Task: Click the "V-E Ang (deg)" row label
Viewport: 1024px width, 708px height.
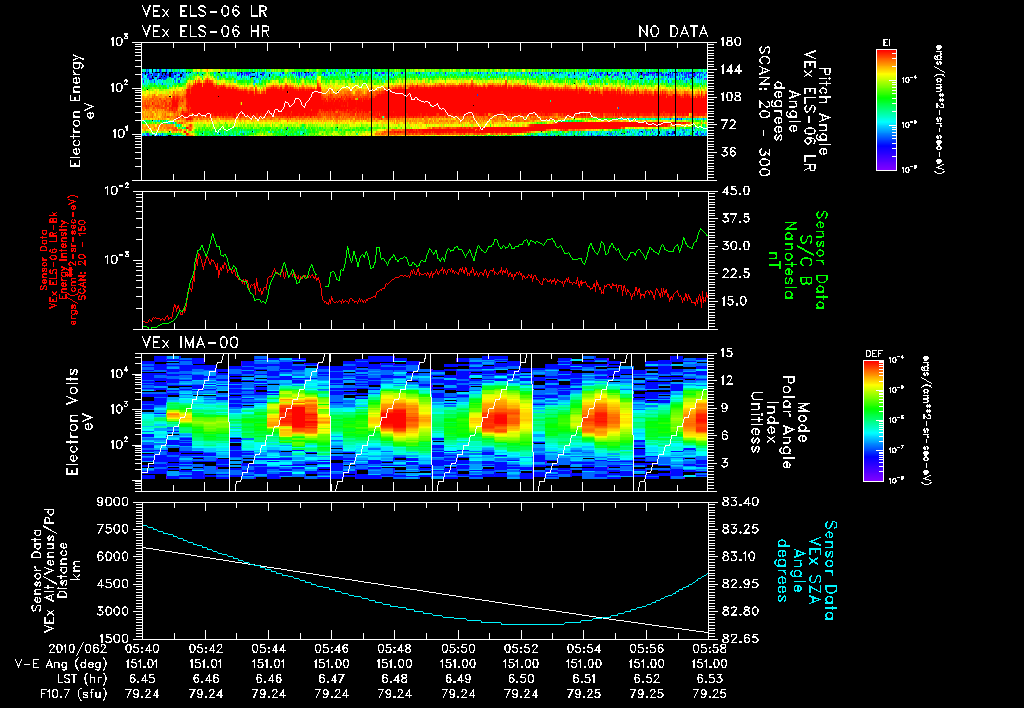Action: click(x=61, y=663)
